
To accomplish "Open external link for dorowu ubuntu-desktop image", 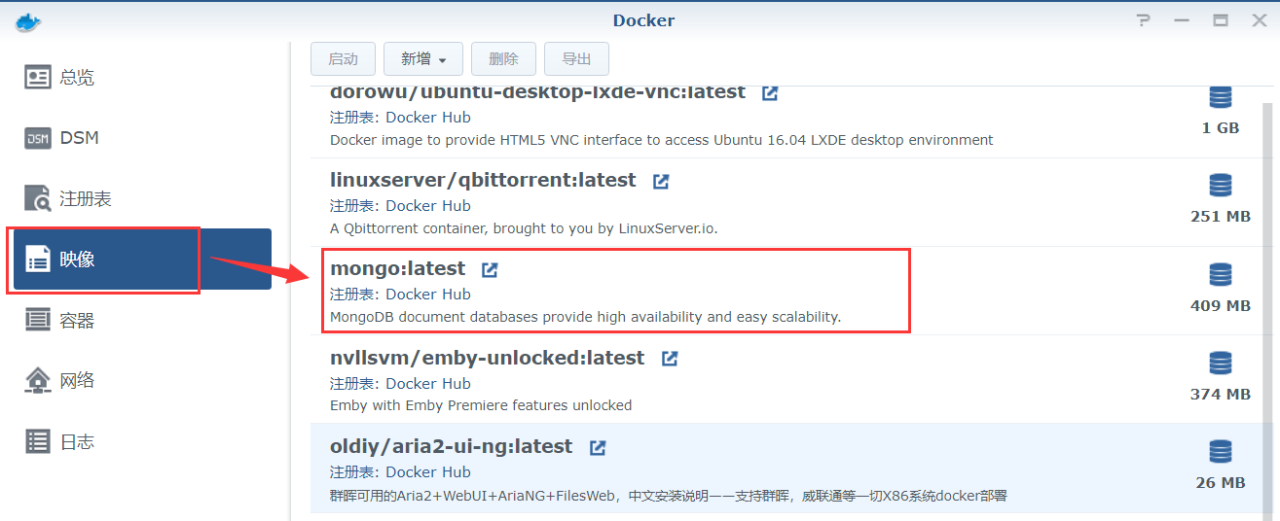I will coord(770,93).
